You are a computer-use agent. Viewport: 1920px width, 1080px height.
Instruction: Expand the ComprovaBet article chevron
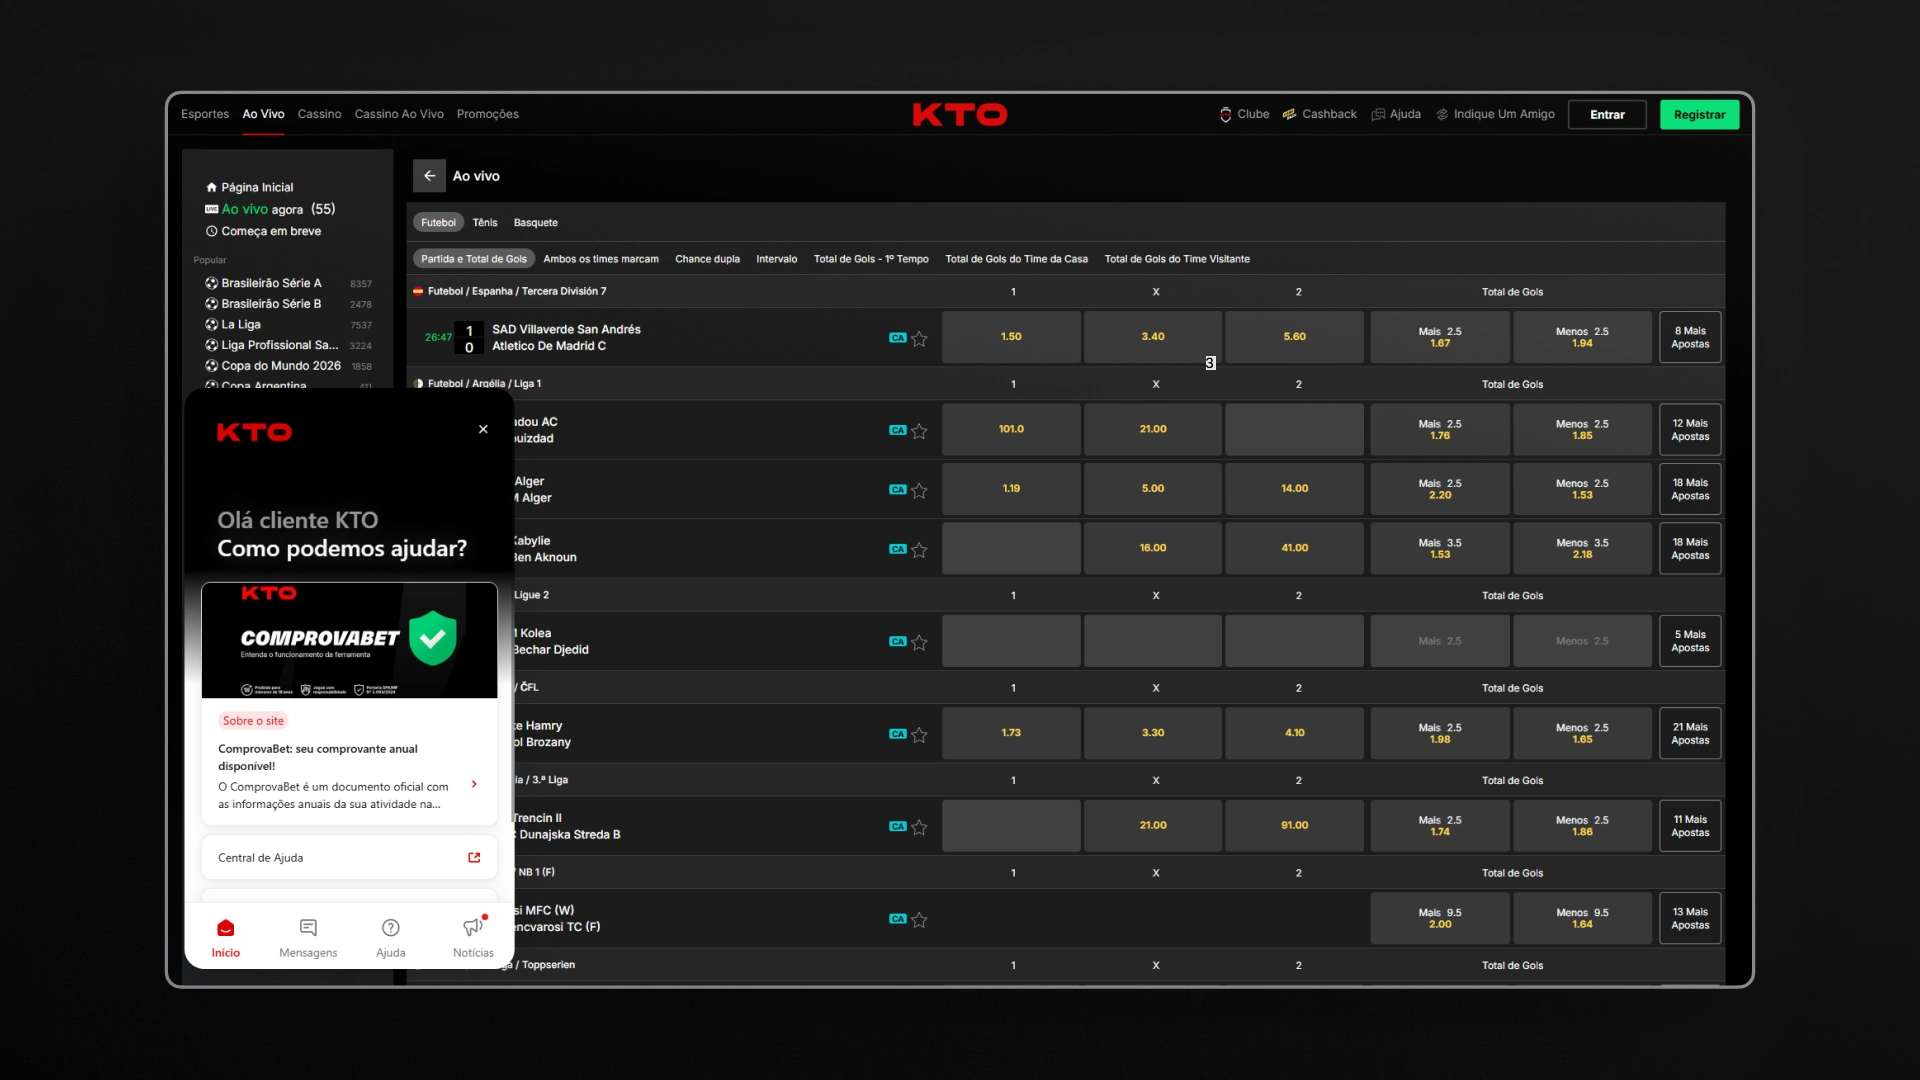[x=474, y=785]
